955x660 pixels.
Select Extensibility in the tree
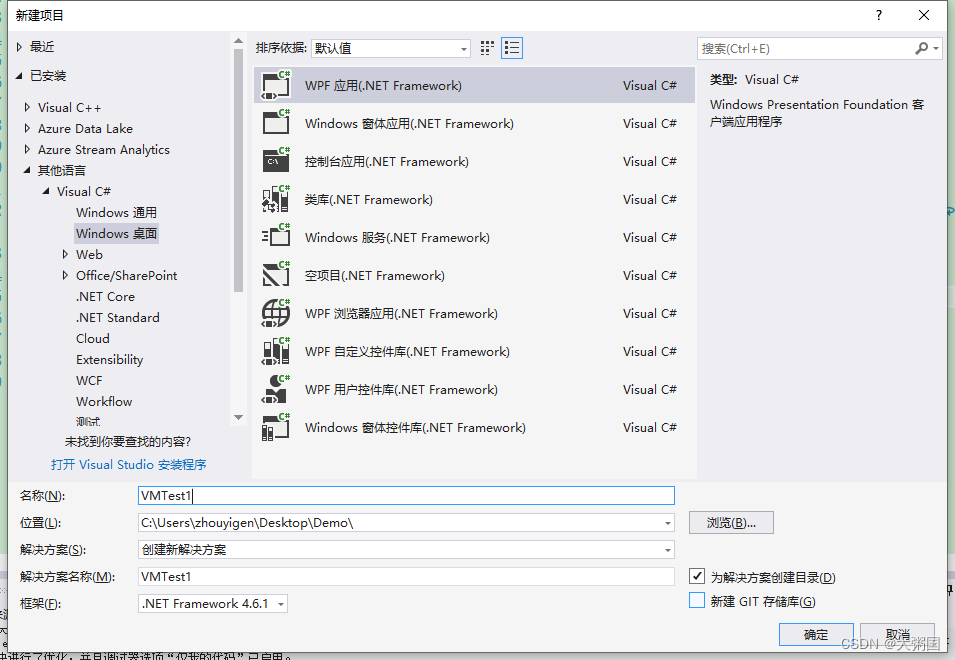point(110,360)
